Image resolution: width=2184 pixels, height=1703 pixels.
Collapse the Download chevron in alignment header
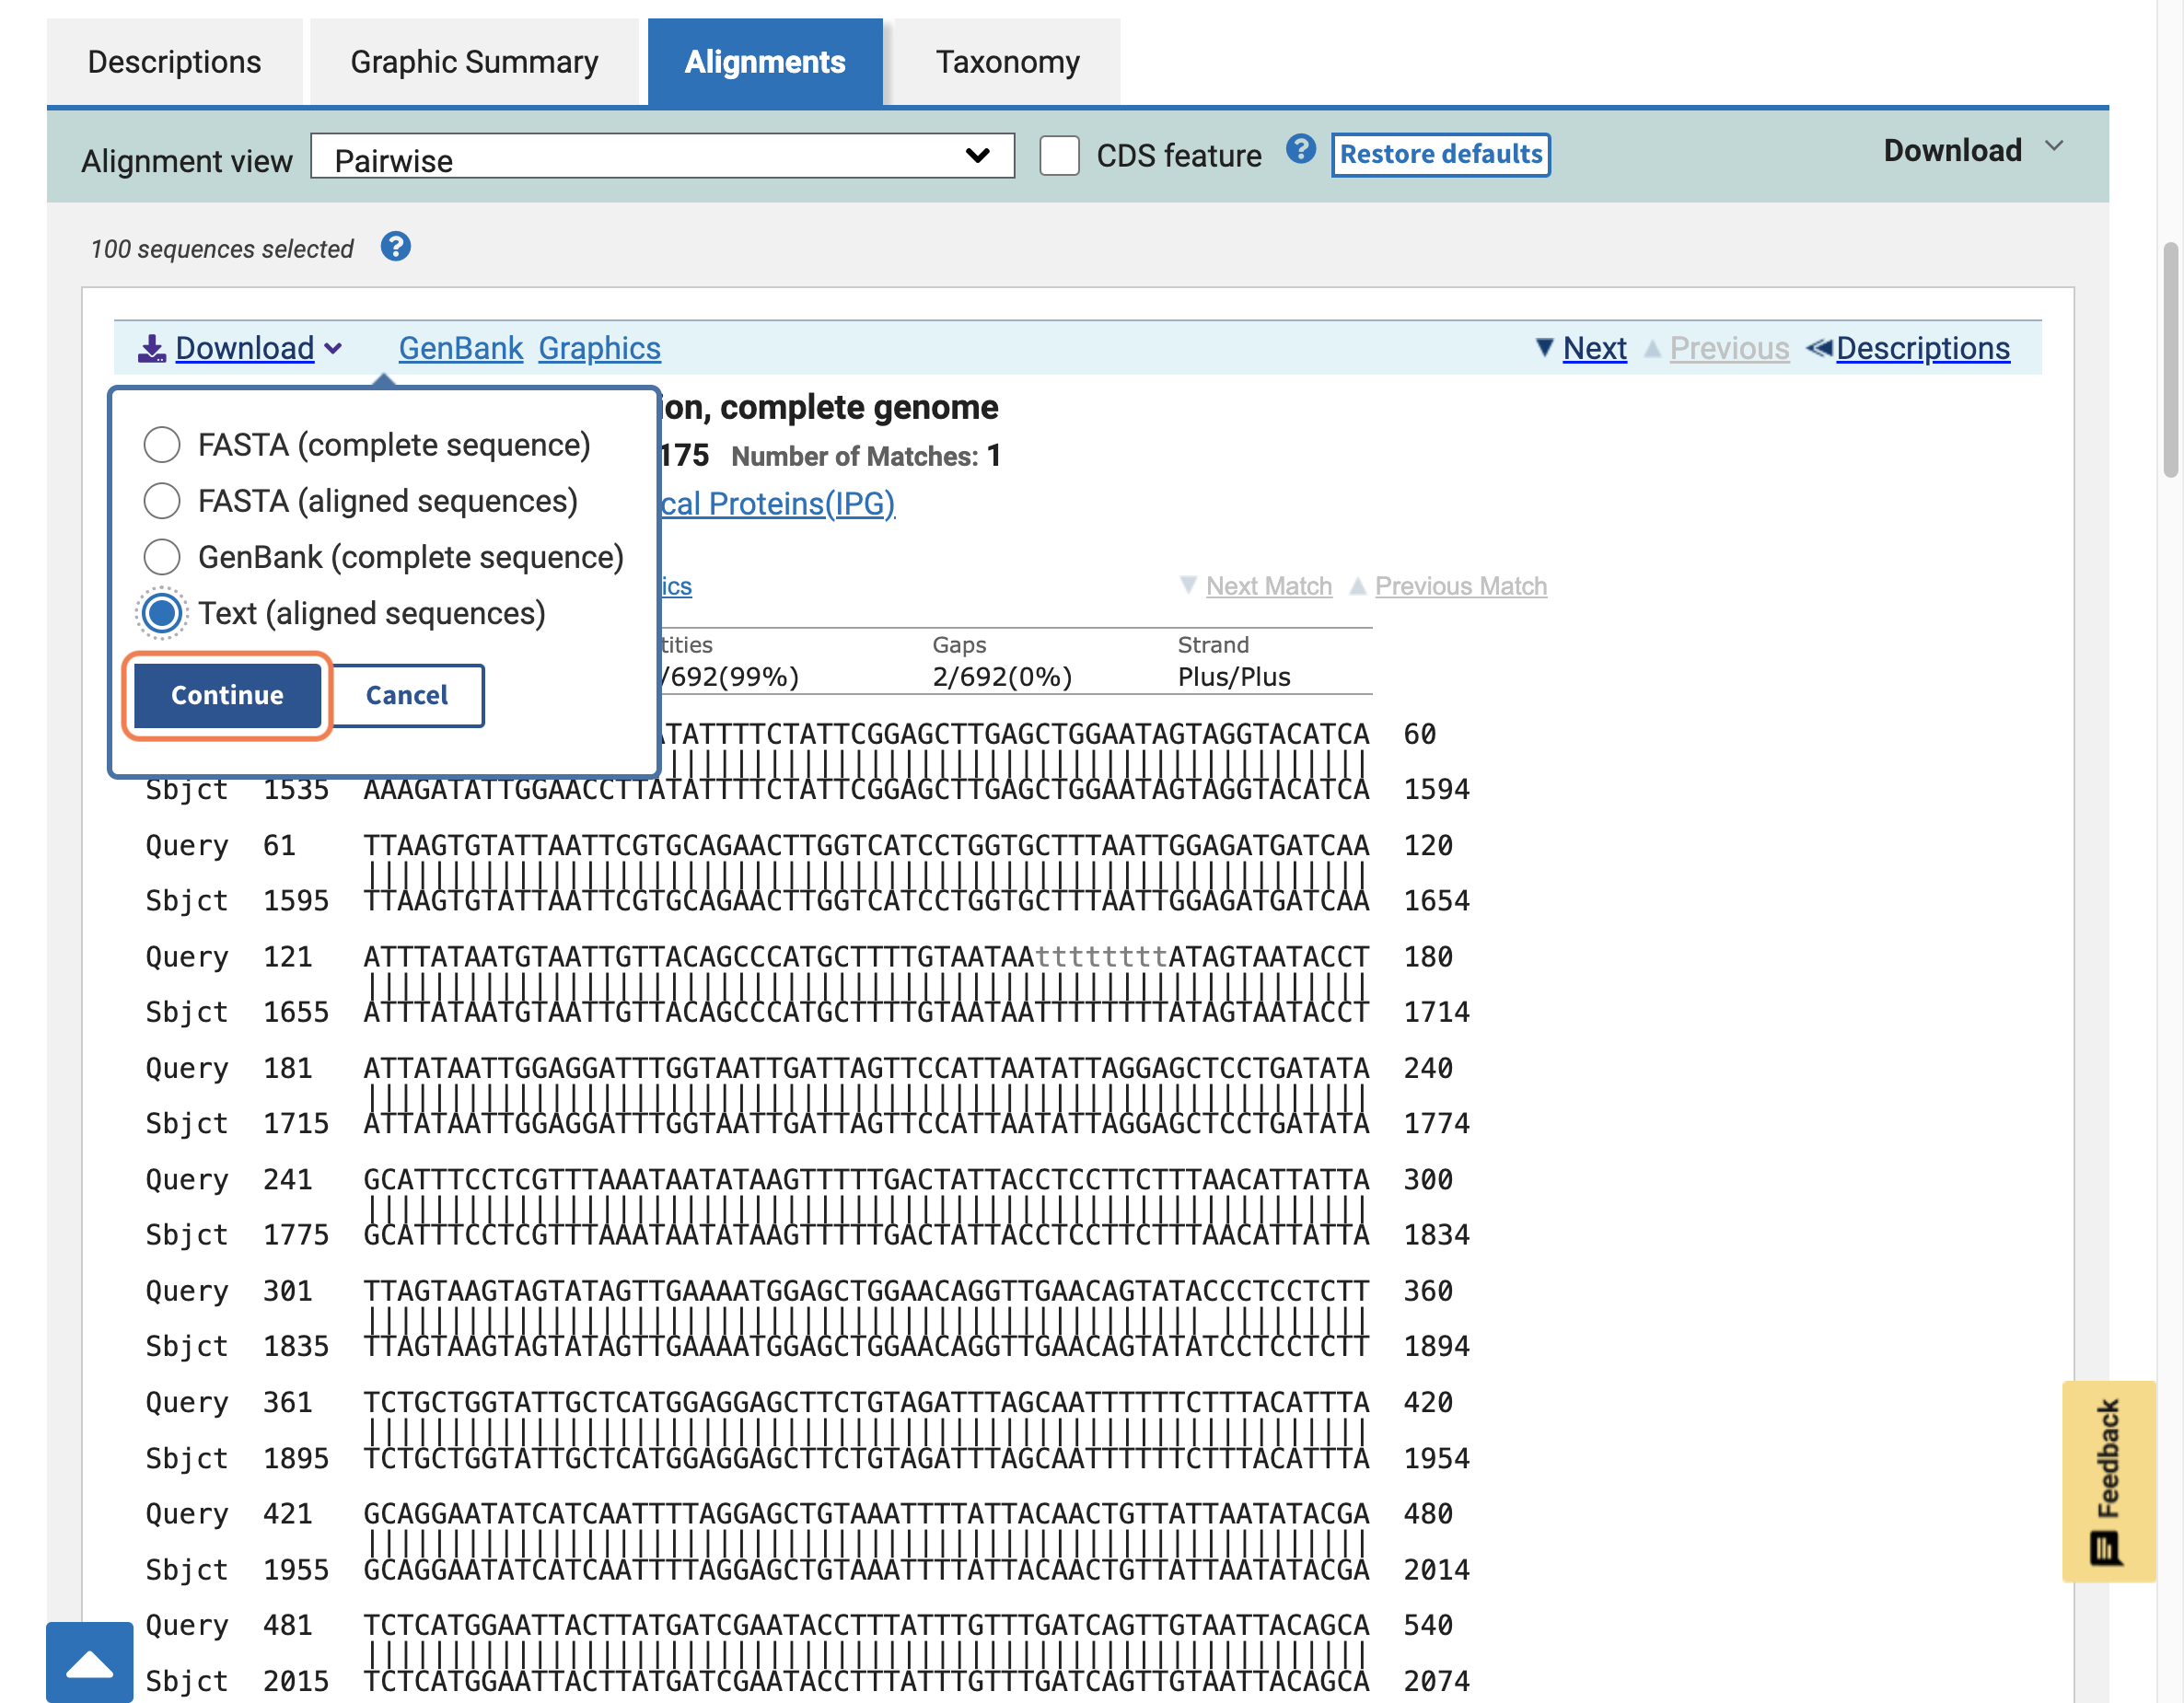click(x=333, y=349)
